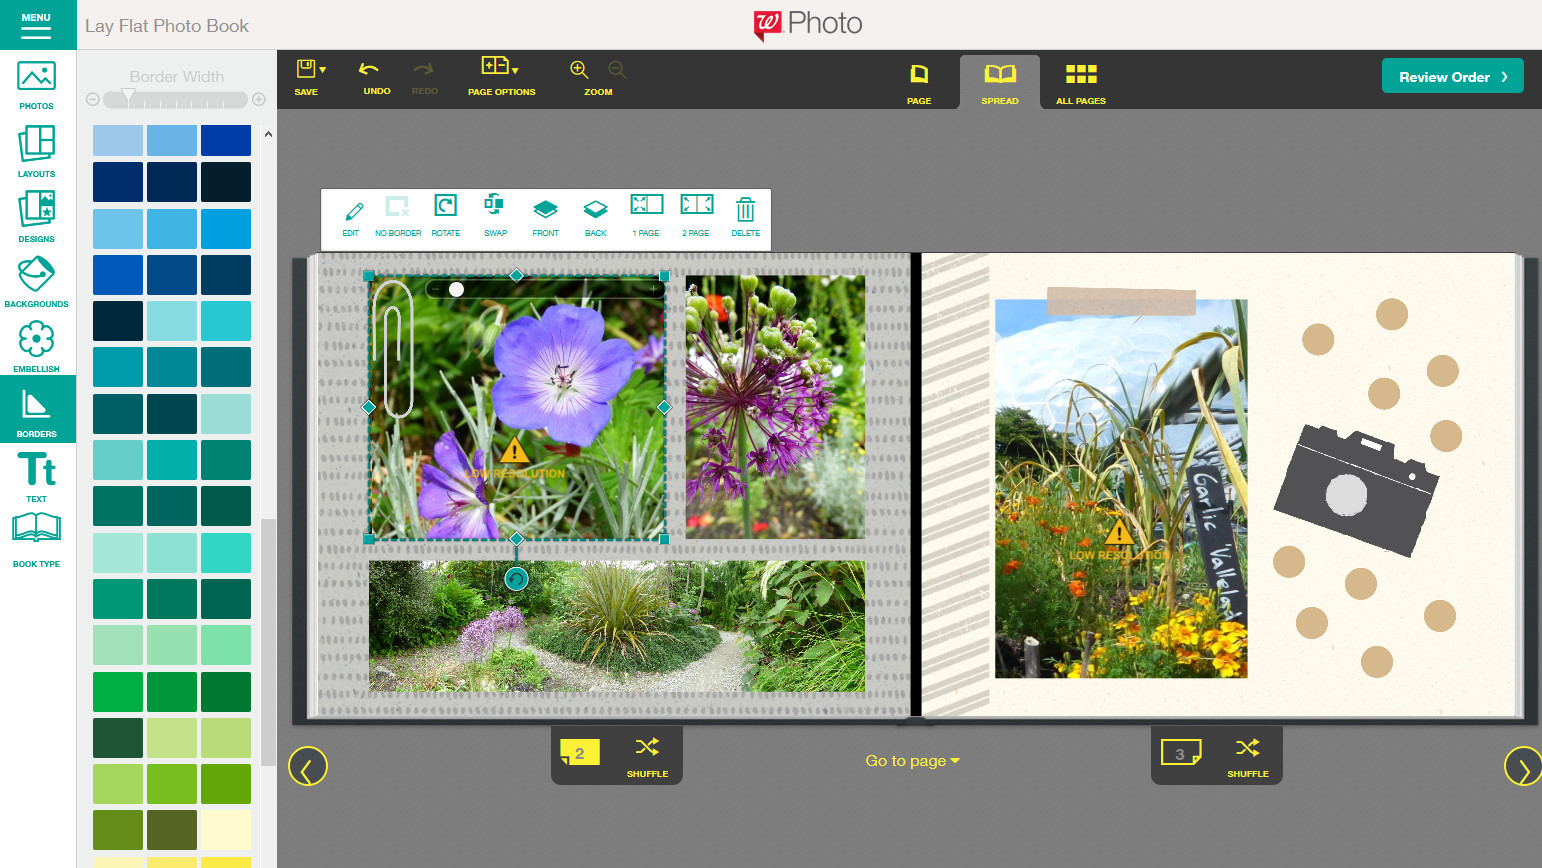Open the Book Type panel
Viewport: 1542px width, 868px height.
pyautogui.click(x=37, y=540)
